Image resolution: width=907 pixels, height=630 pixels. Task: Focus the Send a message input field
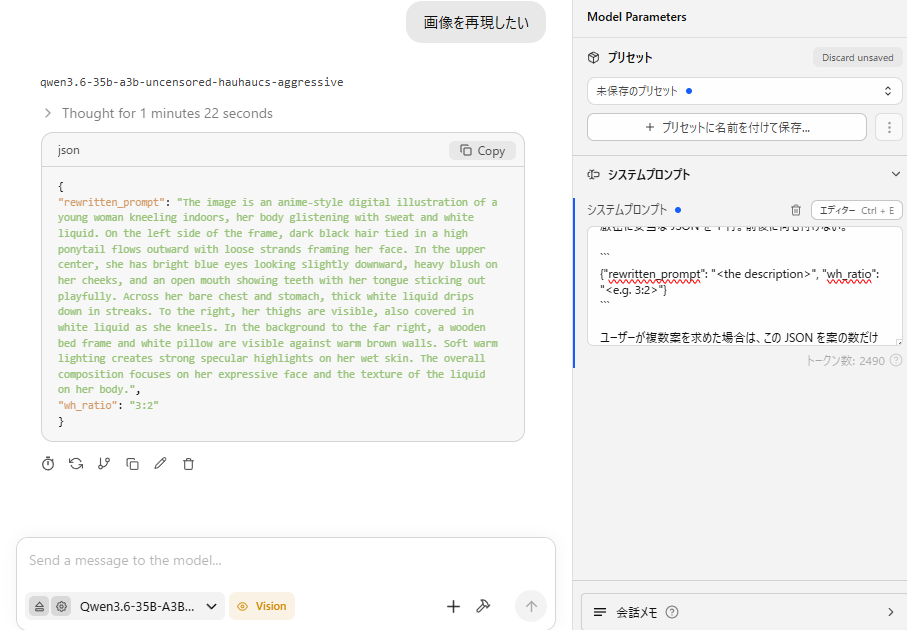[286, 561]
